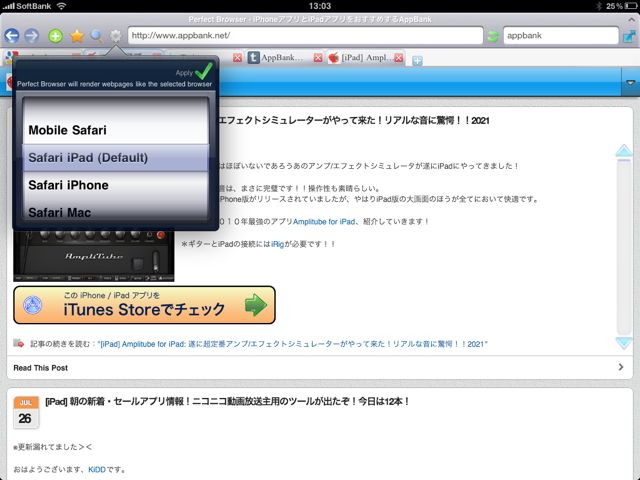Click the Amplitube article headline text
The image size is (640, 480).
(353, 120)
